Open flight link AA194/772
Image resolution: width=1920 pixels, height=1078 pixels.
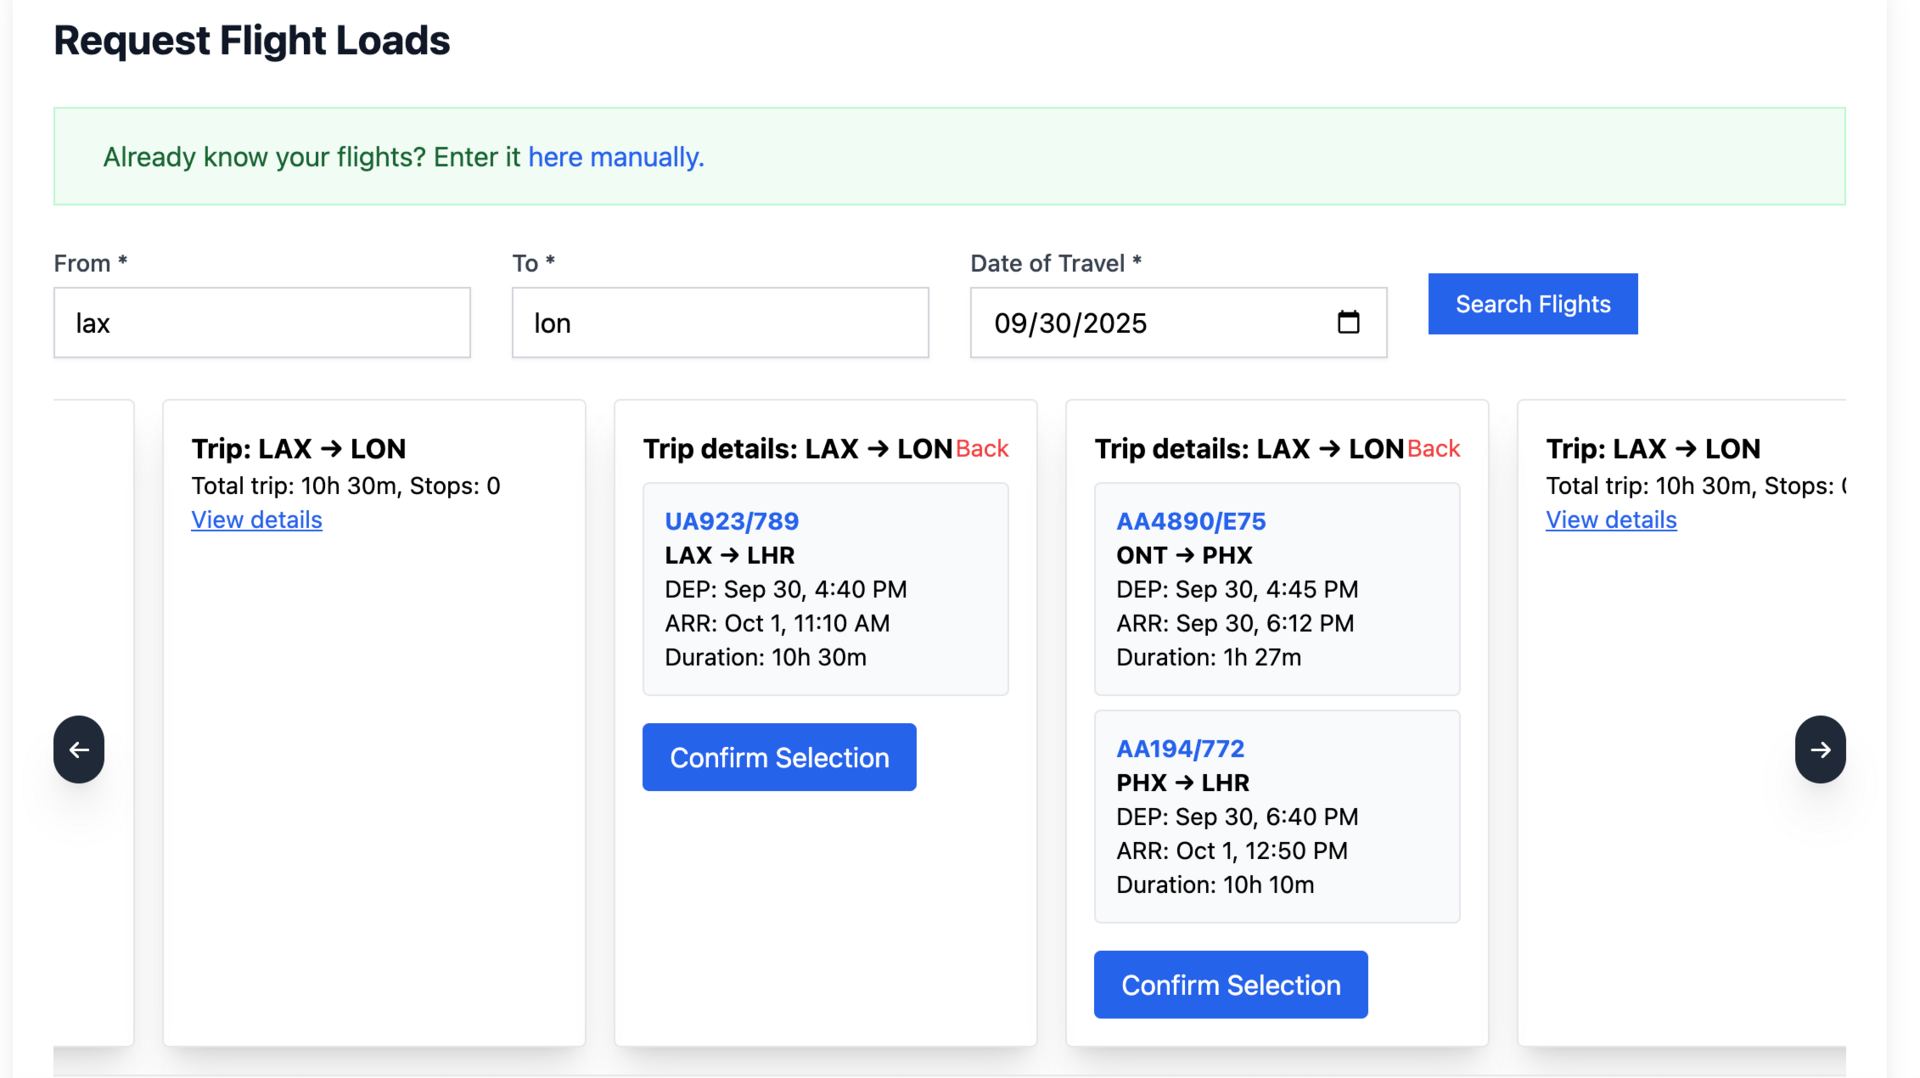pos(1180,749)
